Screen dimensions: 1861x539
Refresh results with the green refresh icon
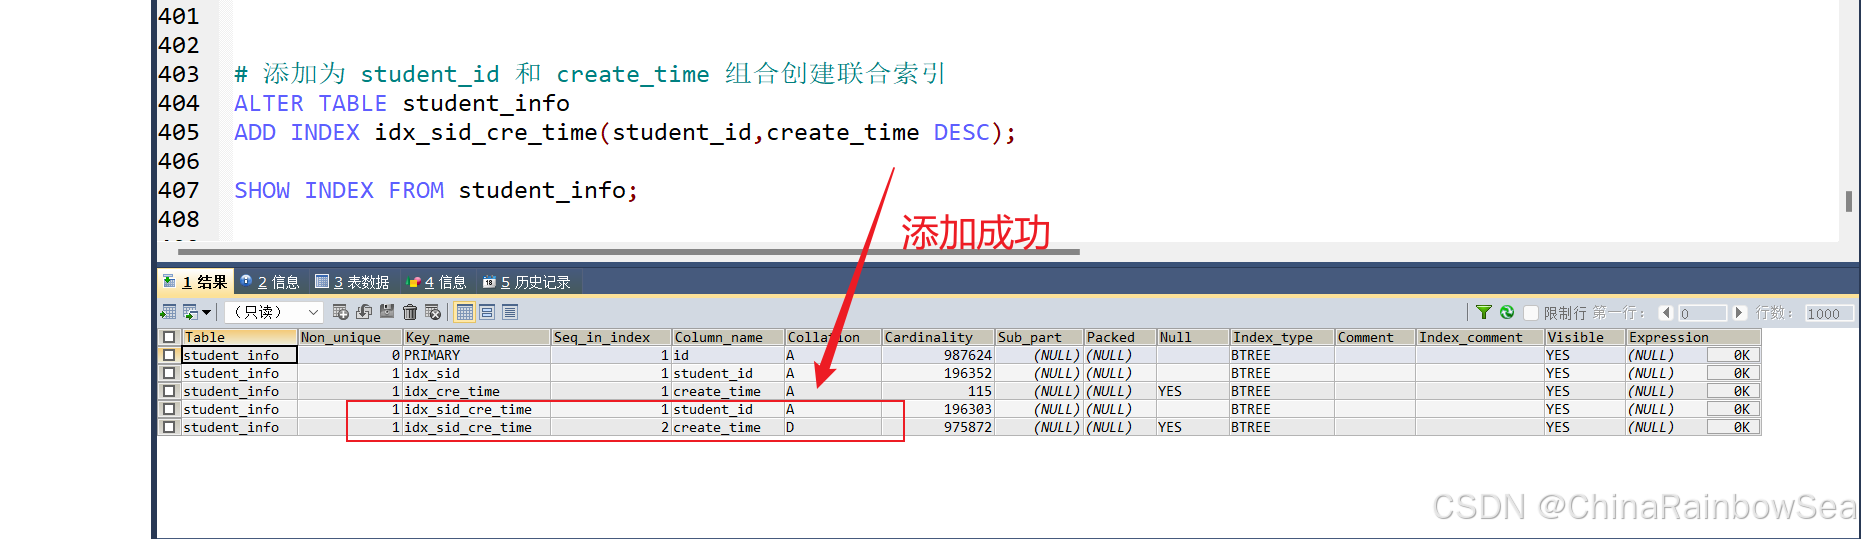tap(1507, 313)
